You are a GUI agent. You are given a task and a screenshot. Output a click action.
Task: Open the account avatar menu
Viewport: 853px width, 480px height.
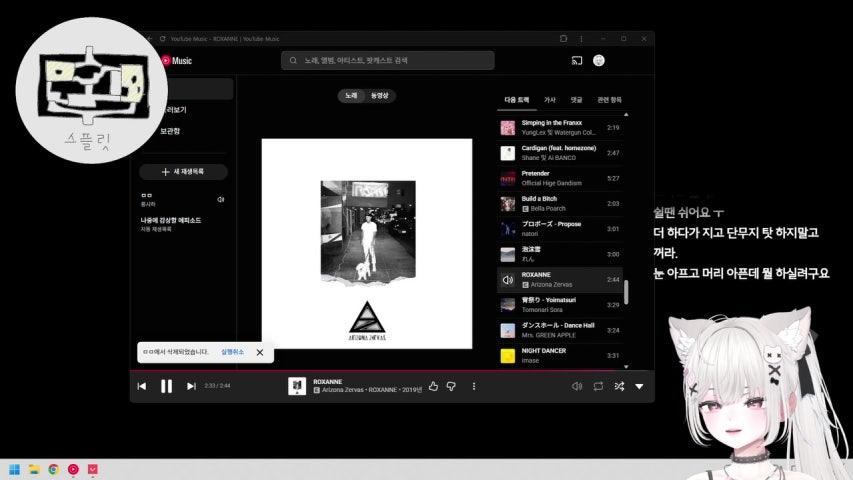[x=598, y=60]
